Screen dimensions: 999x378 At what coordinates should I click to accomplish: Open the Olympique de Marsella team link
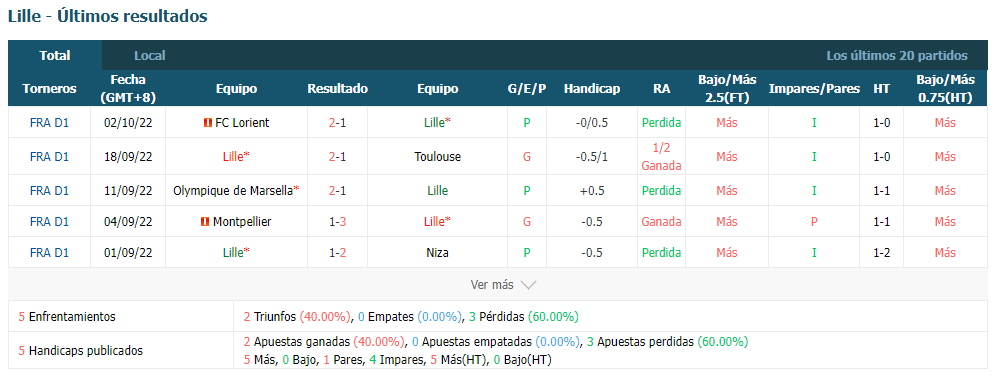[x=233, y=191]
